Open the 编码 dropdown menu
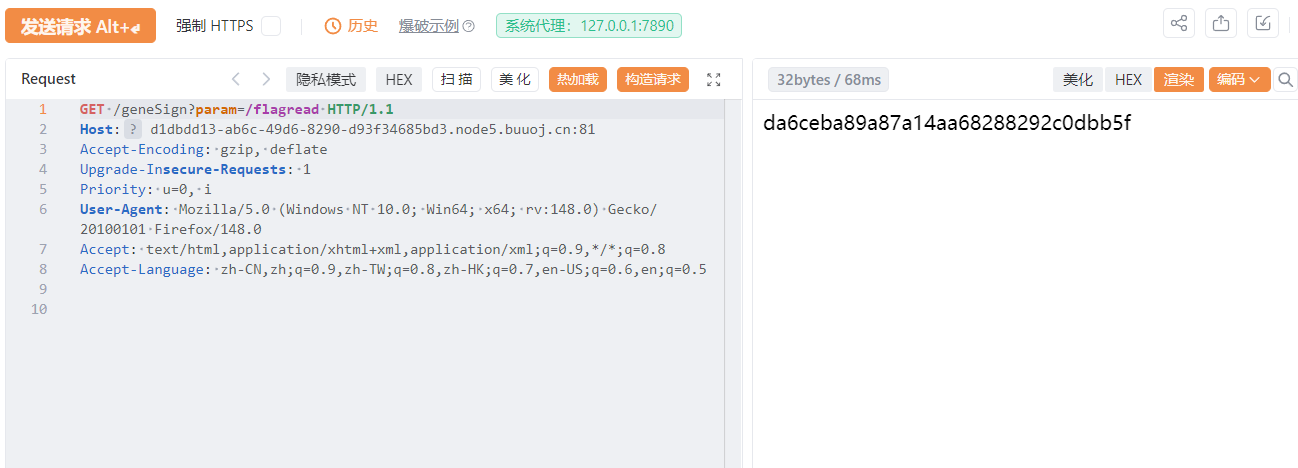 coord(1238,80)
